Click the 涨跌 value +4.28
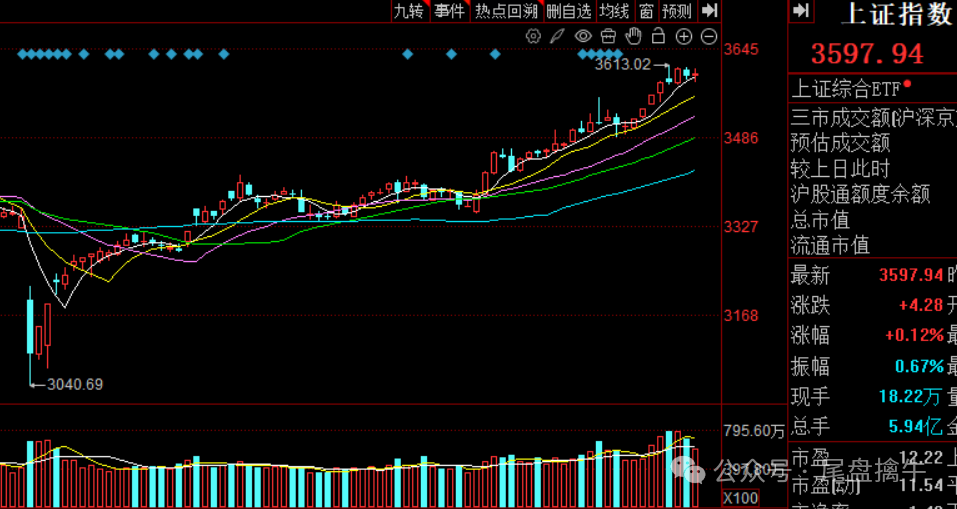Image resolution: width=957 pixels, height=509 pixels. point(921,305)
